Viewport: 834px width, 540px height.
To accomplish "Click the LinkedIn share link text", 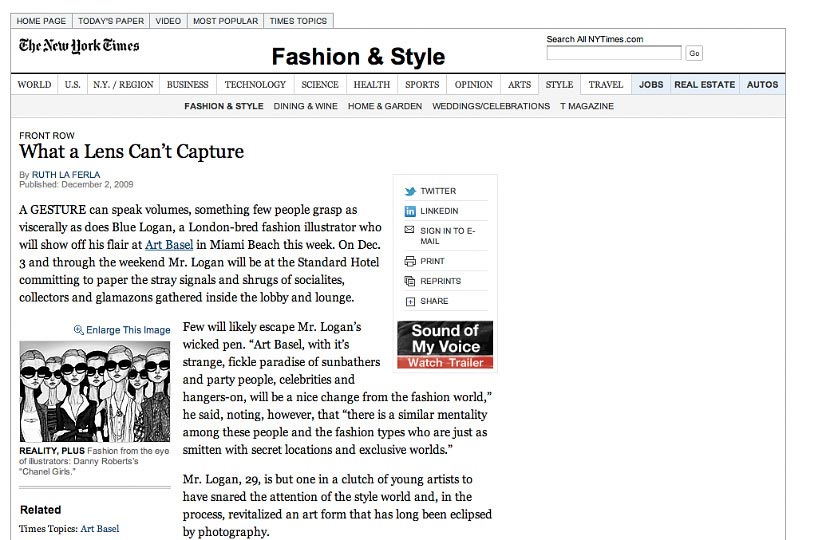I will click(439, 211).
